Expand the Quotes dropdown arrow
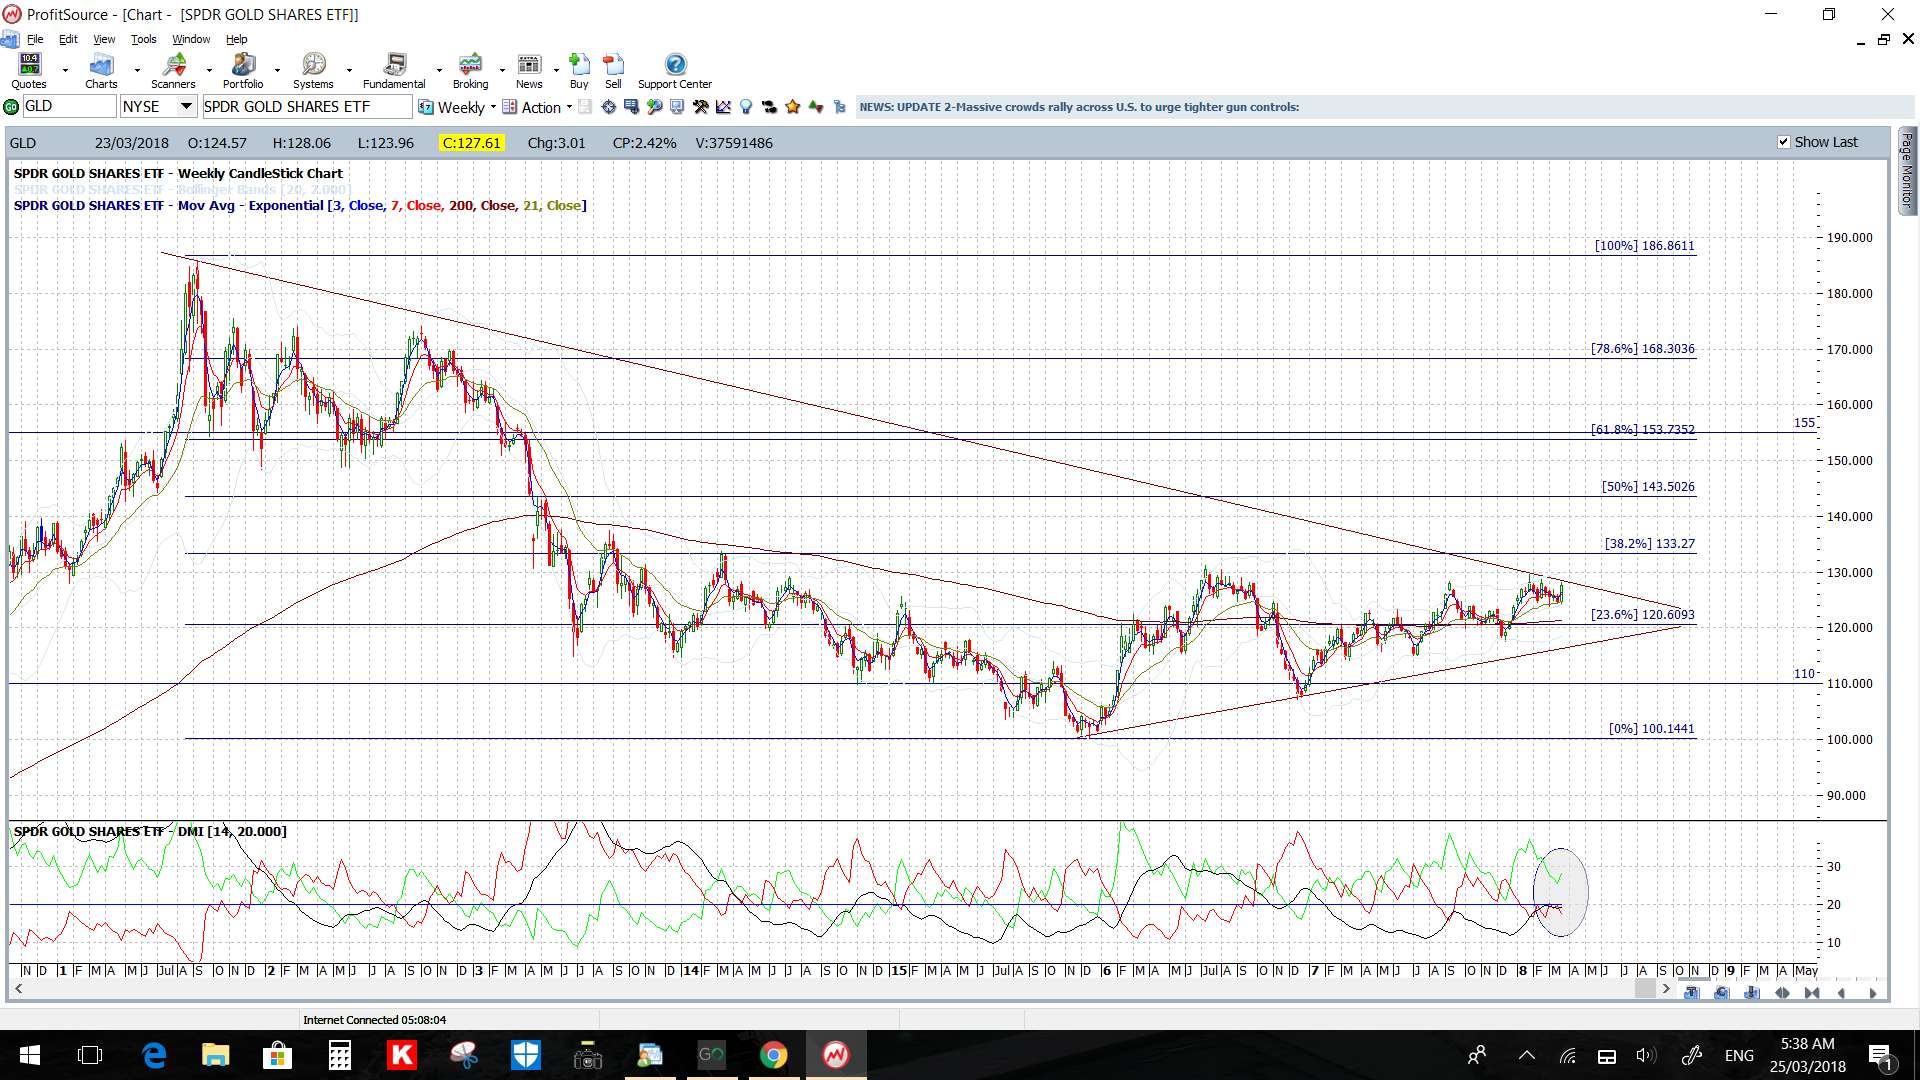The height and width of the screenshot is (1080, 1920). (65, 71)
